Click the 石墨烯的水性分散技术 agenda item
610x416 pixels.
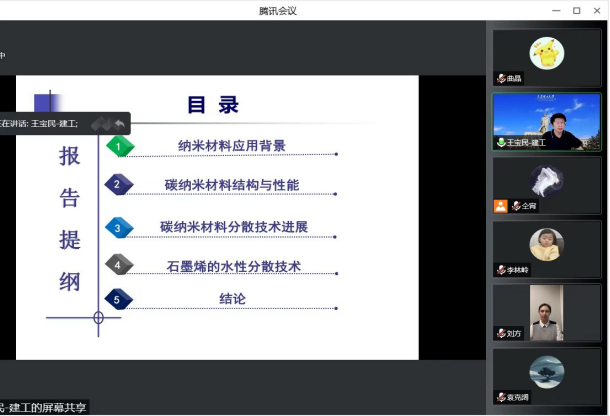(234, 266)
